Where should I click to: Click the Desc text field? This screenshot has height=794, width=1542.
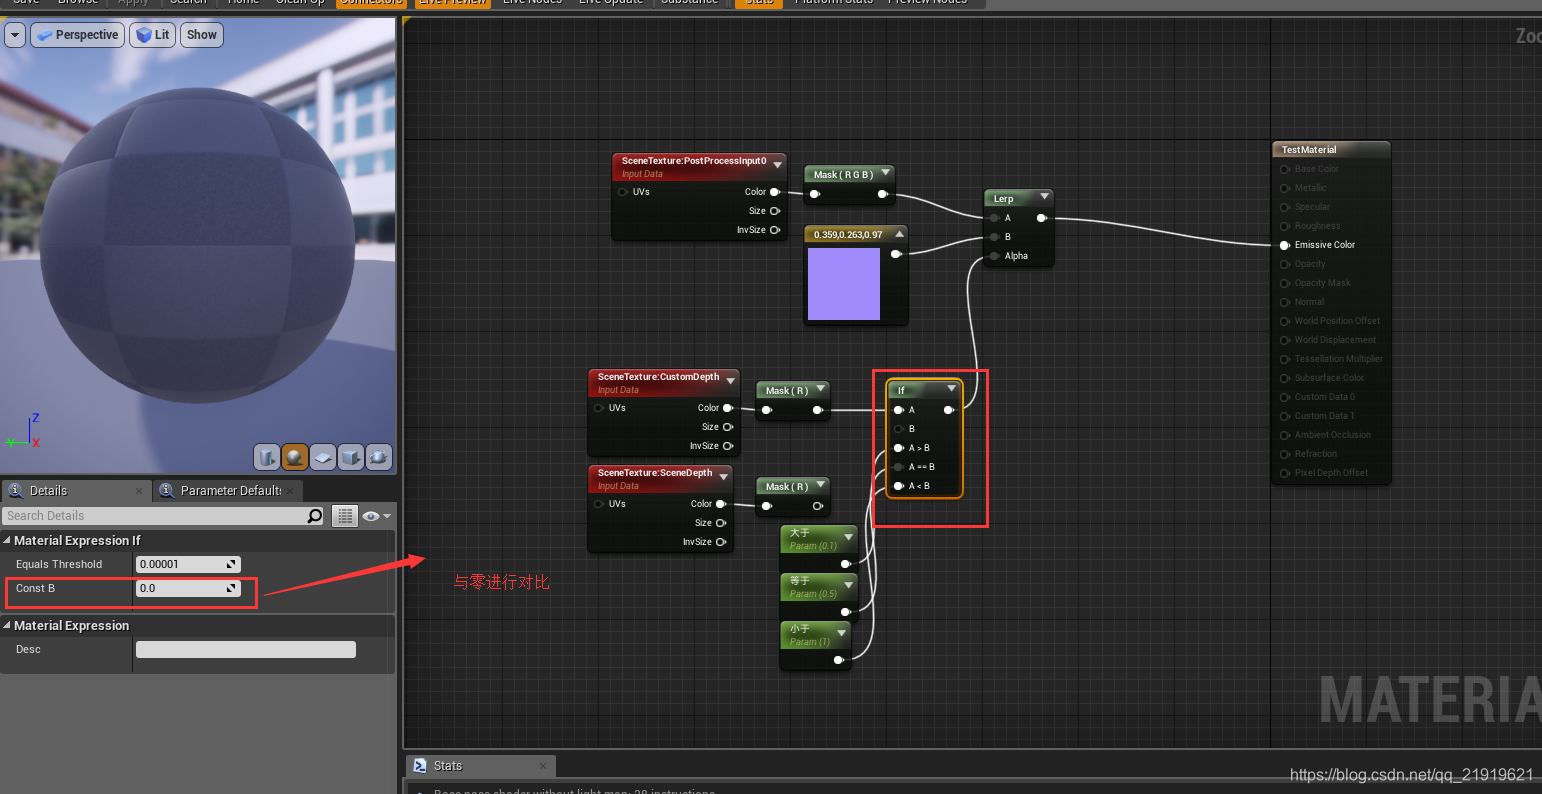(246, 650)
